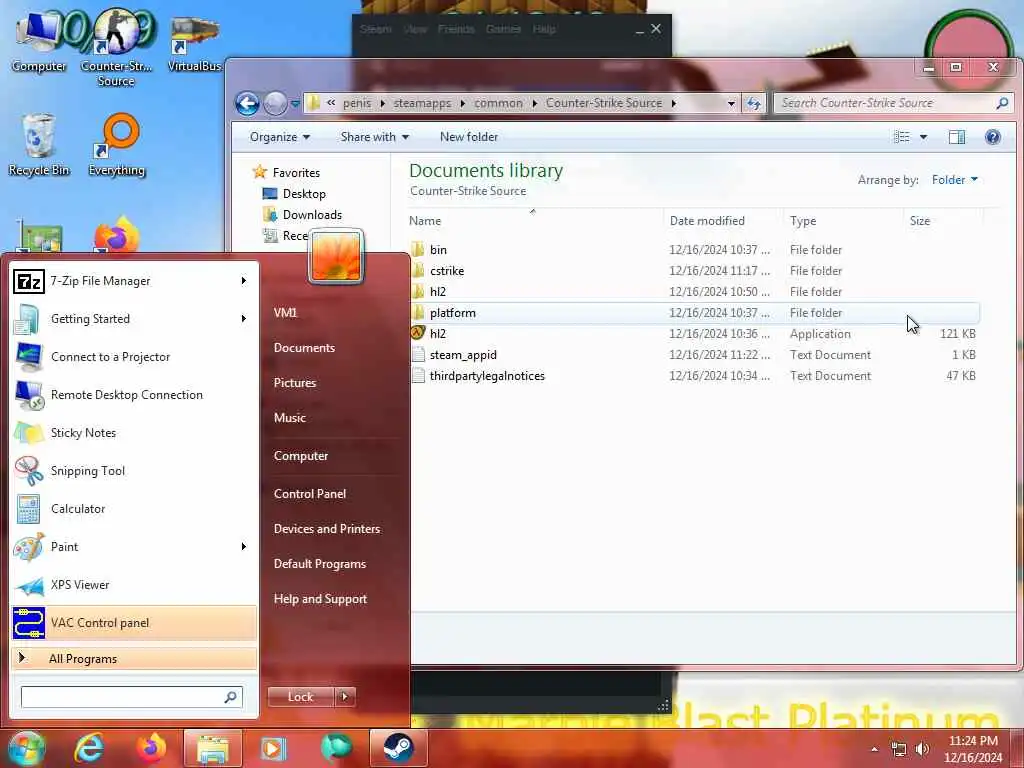Open 7-Zip File Manager from Start menu

pos(134,281)
